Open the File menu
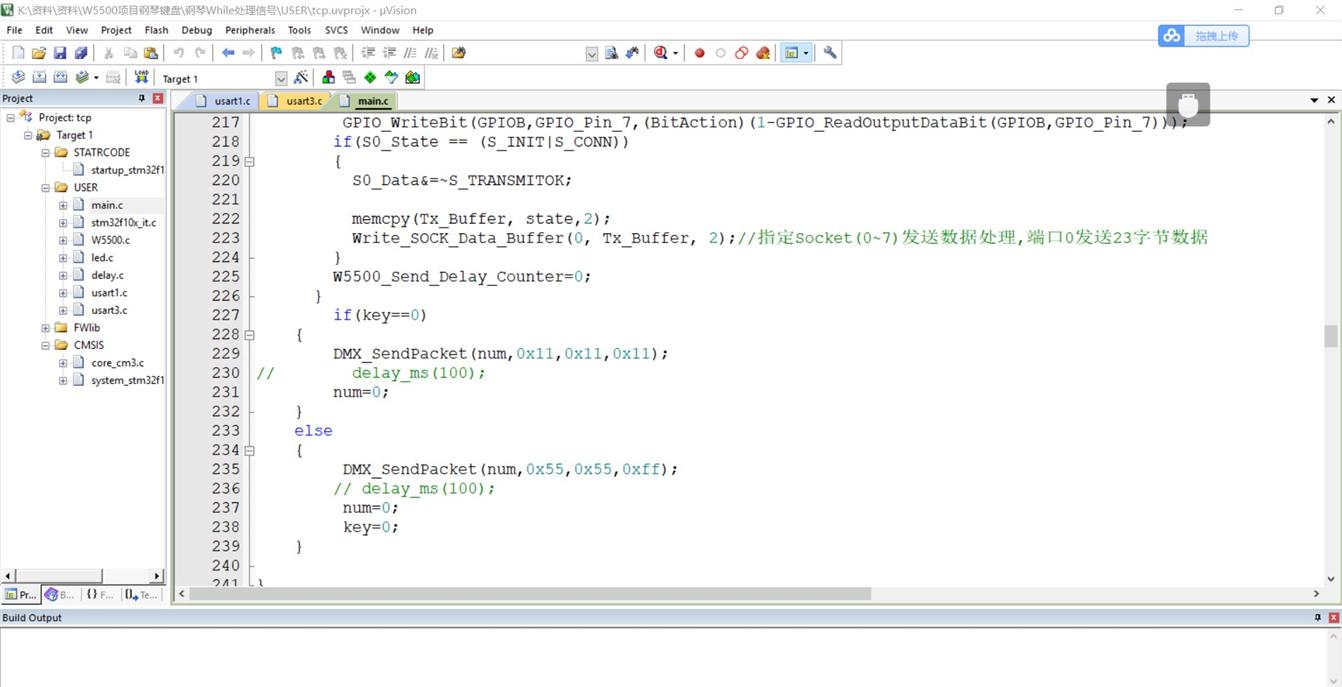Viewport: 1342px width, 687px height. [14, 30]
